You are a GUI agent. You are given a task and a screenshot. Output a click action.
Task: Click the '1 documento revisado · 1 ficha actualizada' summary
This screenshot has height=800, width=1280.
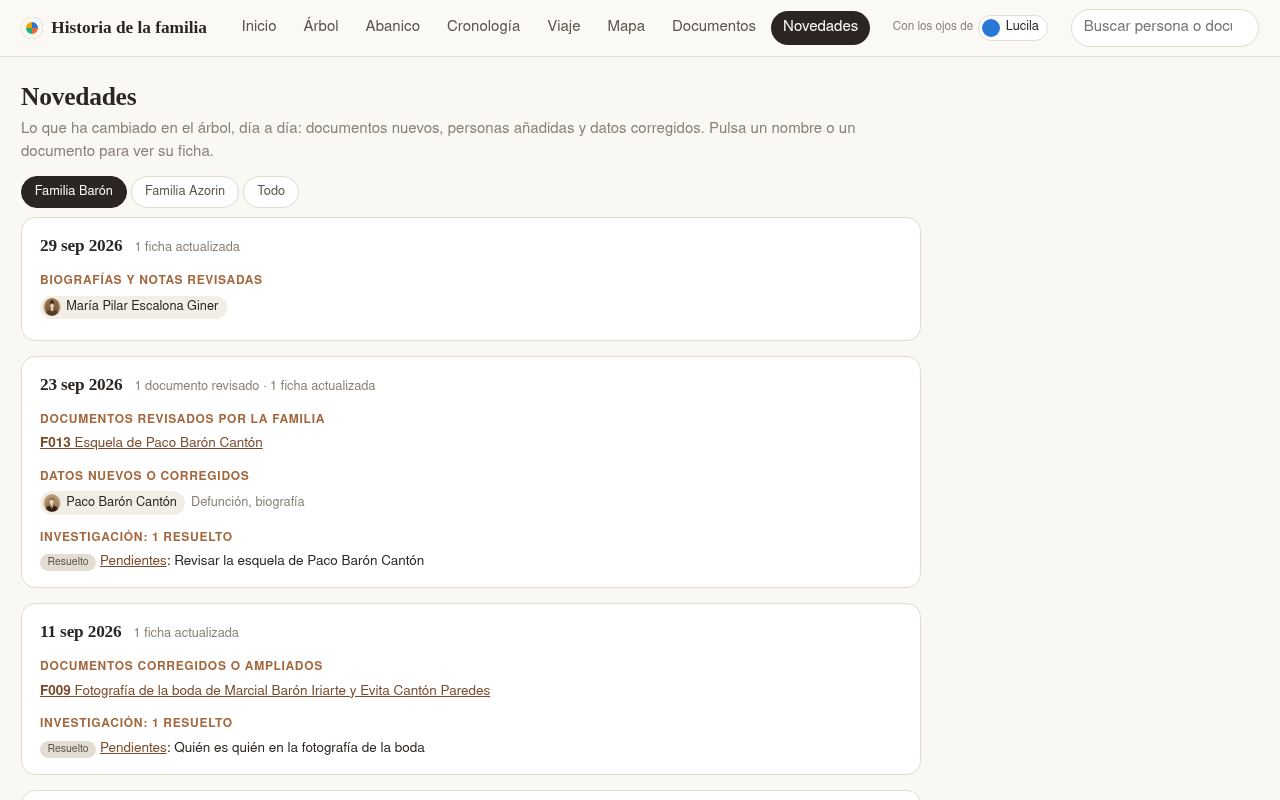pyautogui.click(x=255, y=386)
